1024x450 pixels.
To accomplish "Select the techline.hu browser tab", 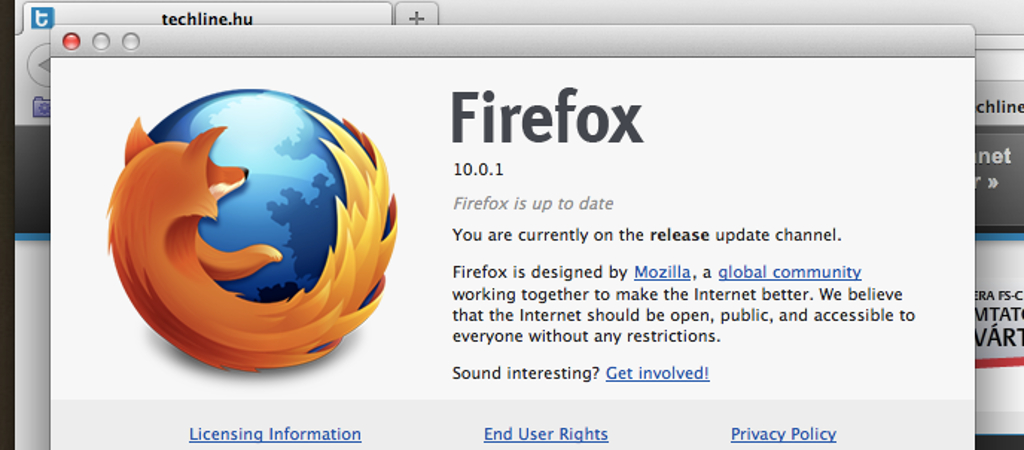I will 208,14.
